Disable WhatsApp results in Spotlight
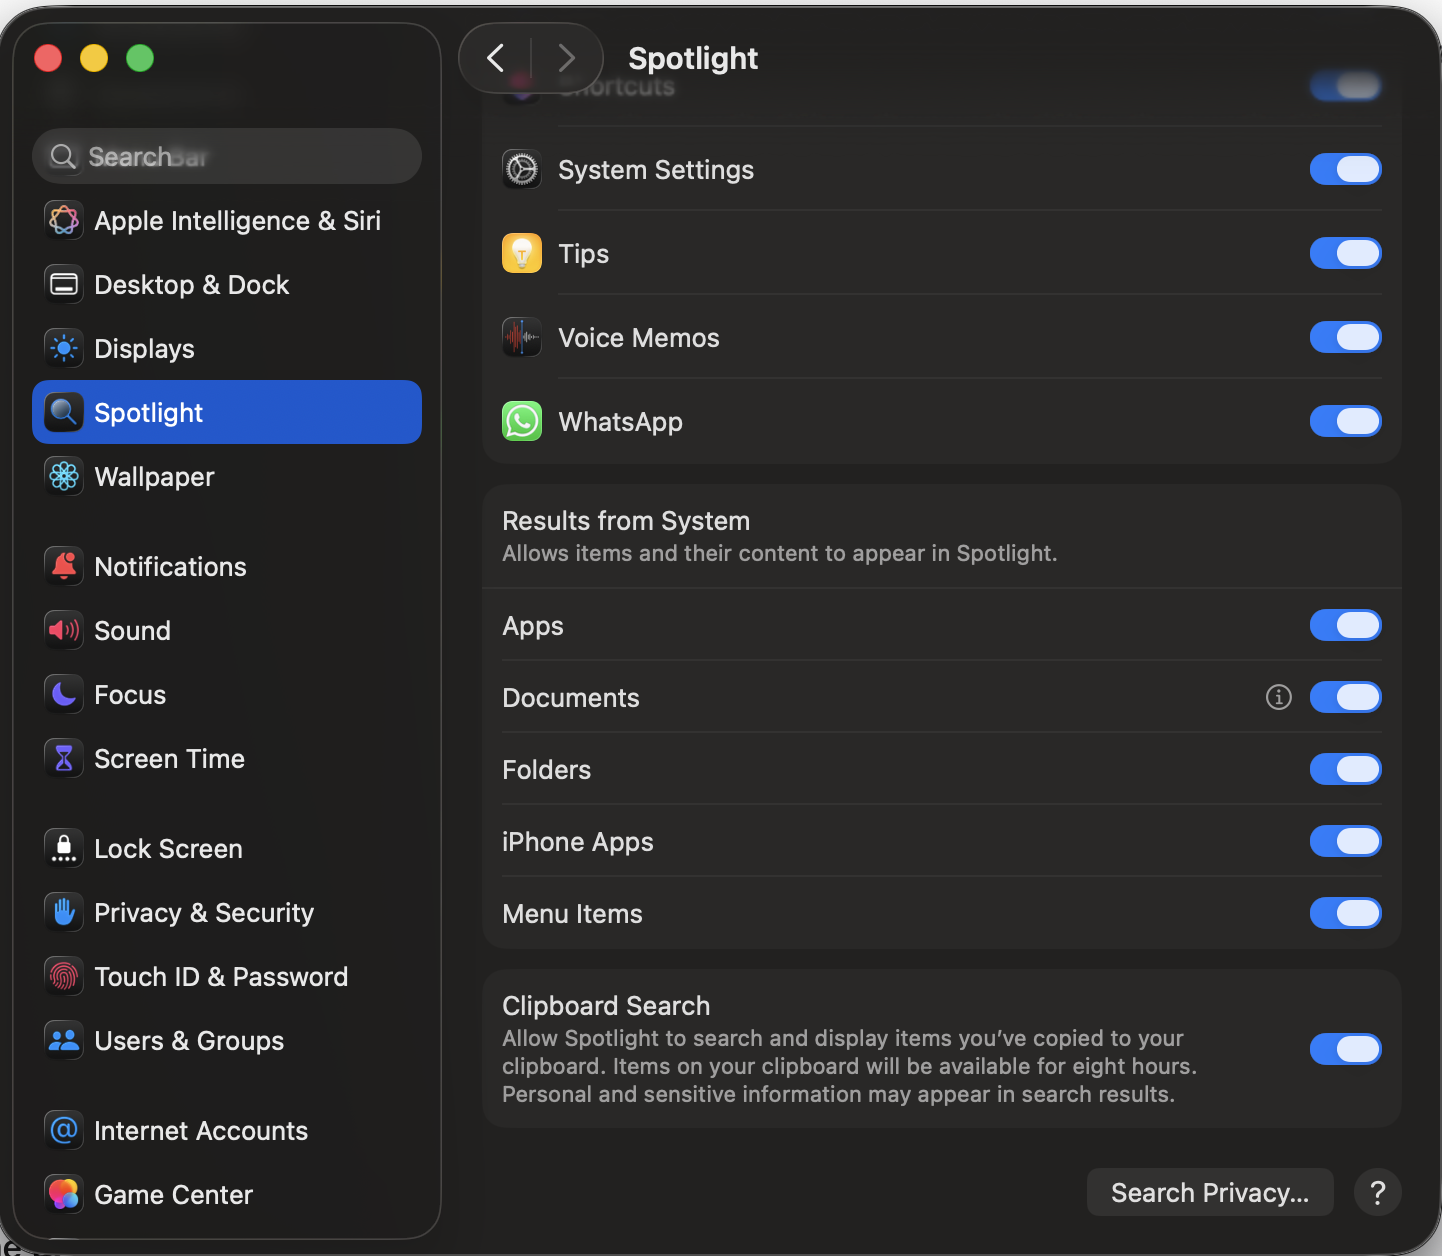 [x=1345, y=421]
